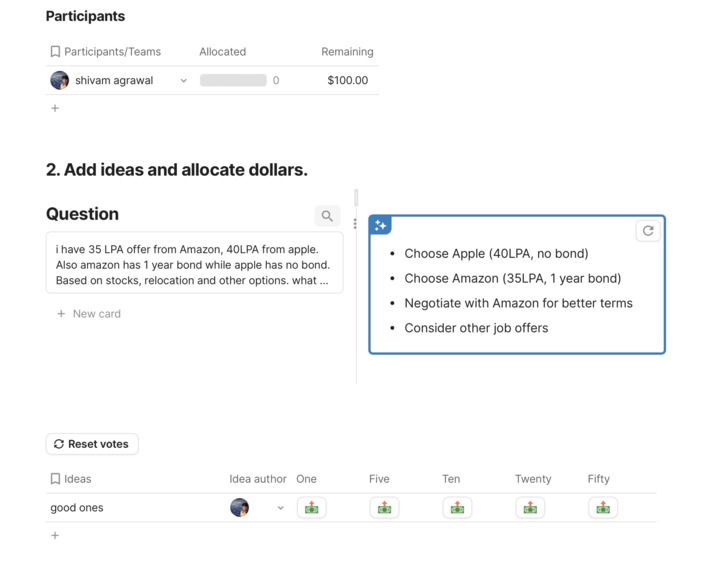
Task: Click the Ten column header
Action: (451, 479)
